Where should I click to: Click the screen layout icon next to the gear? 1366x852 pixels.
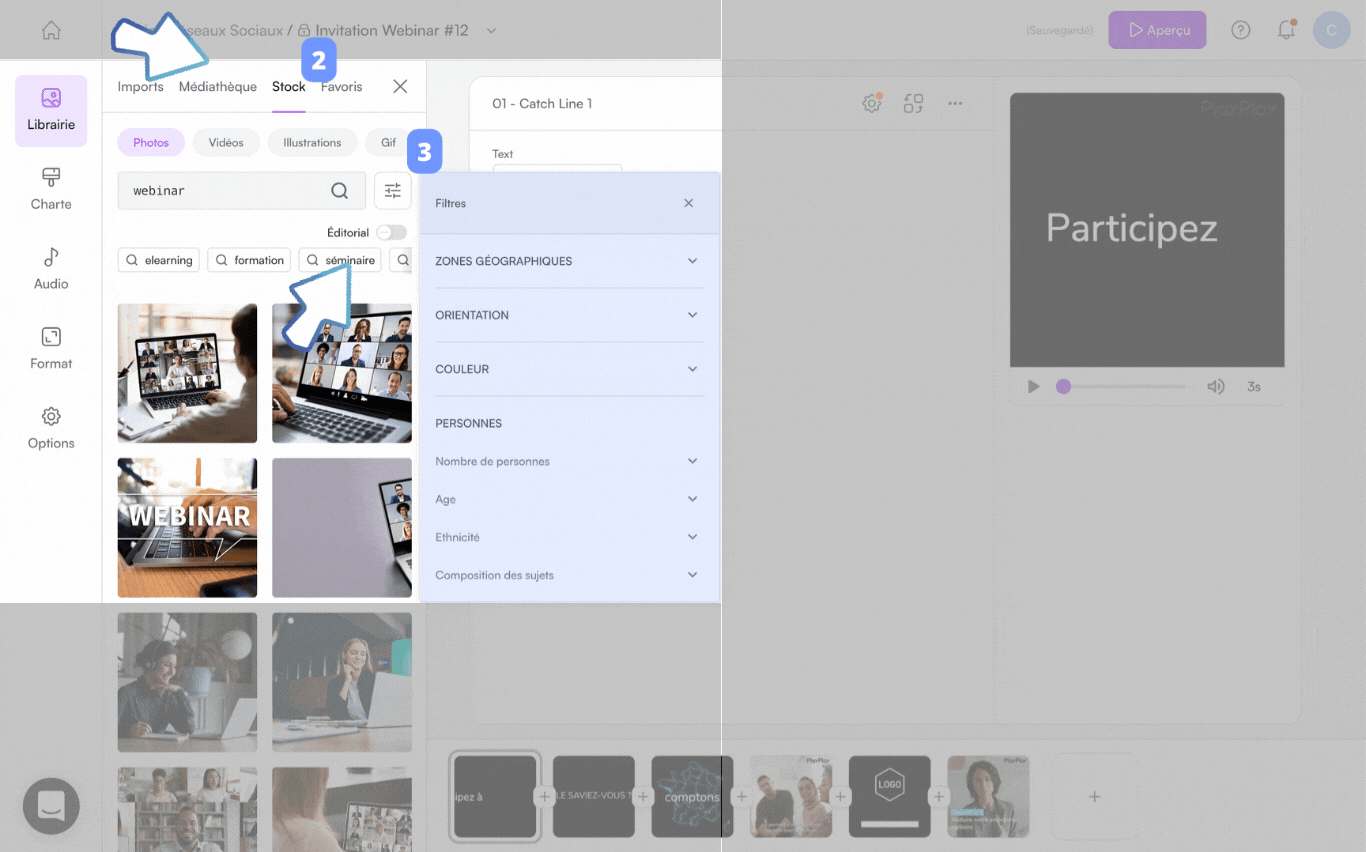913,103
